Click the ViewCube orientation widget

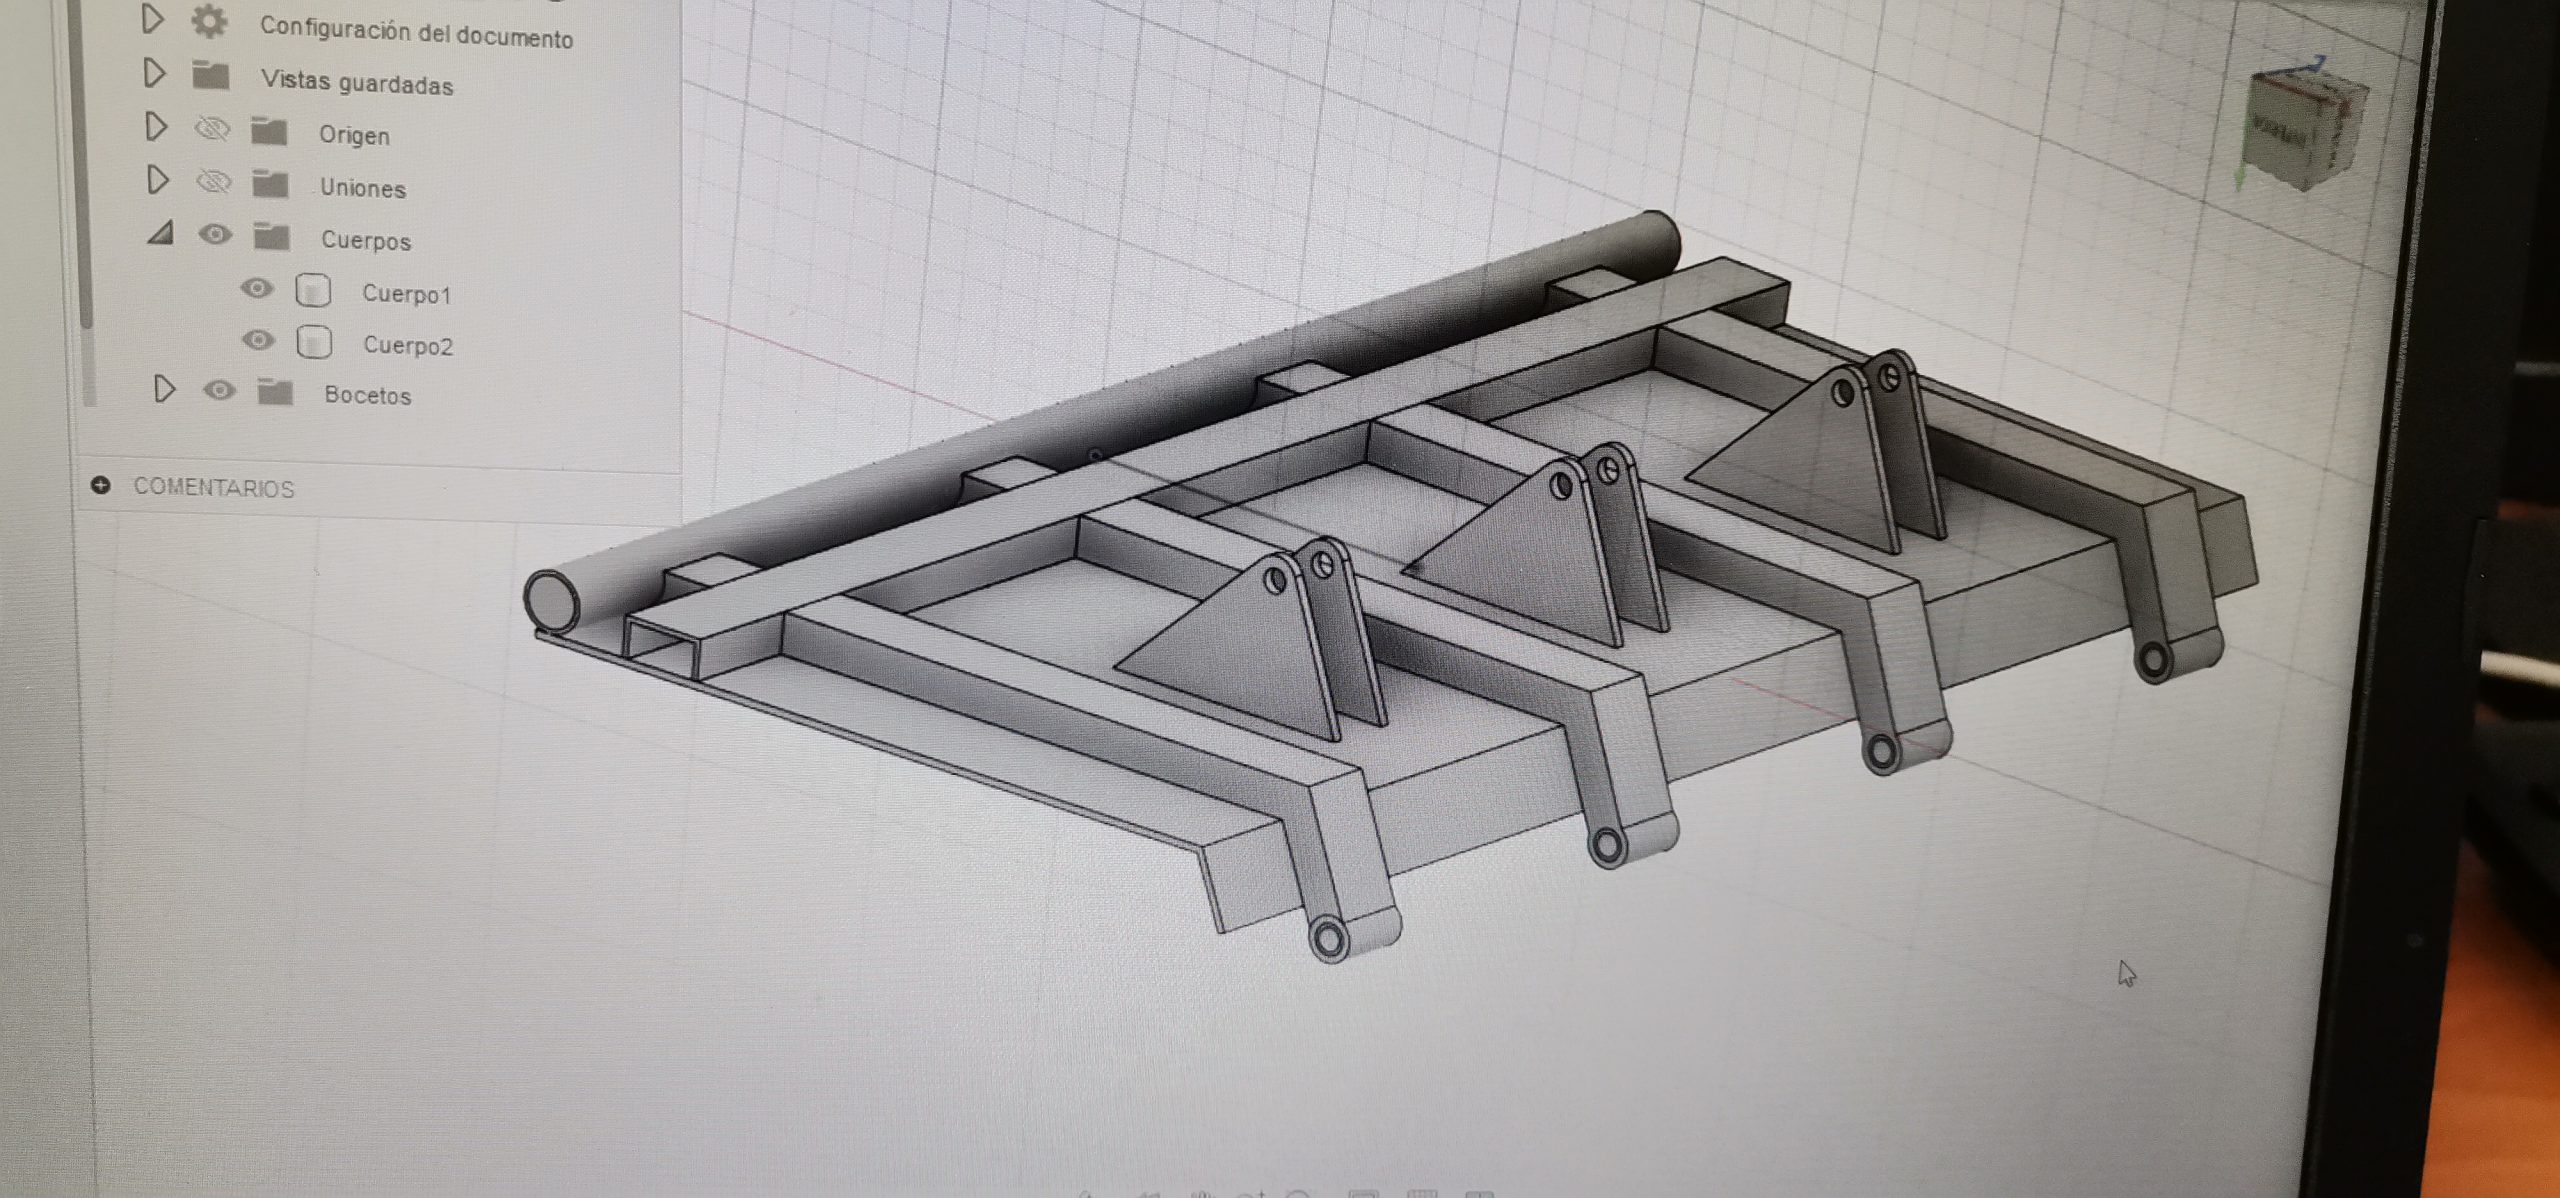pos(2306,129)
